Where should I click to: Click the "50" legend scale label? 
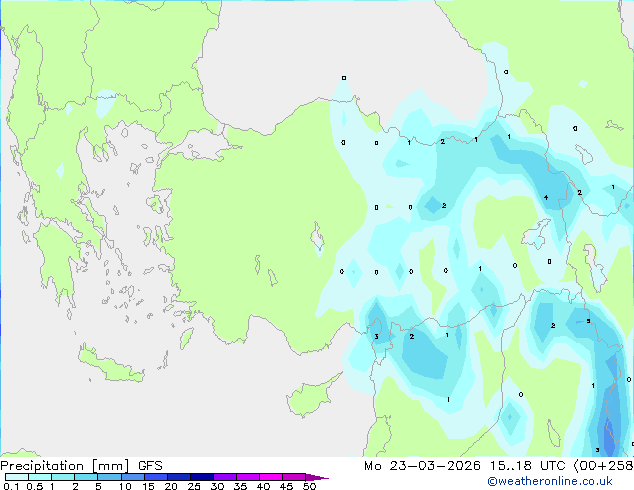309,486
